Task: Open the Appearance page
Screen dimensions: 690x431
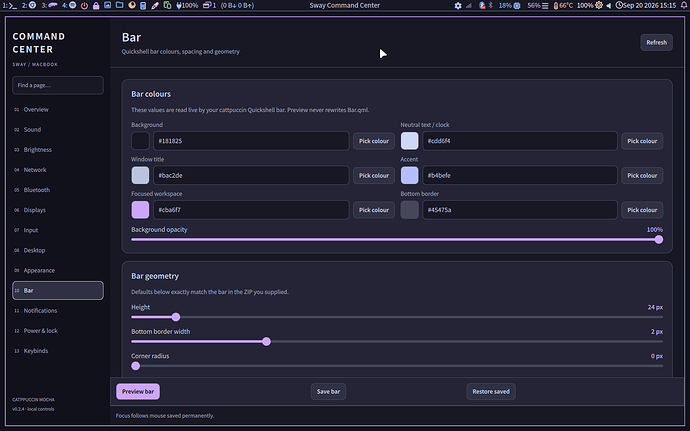Action: point(58,270)
